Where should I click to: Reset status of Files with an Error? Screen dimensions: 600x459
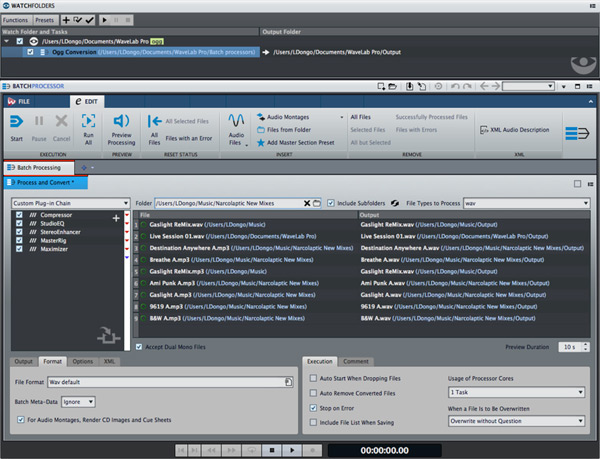point(189,138)
